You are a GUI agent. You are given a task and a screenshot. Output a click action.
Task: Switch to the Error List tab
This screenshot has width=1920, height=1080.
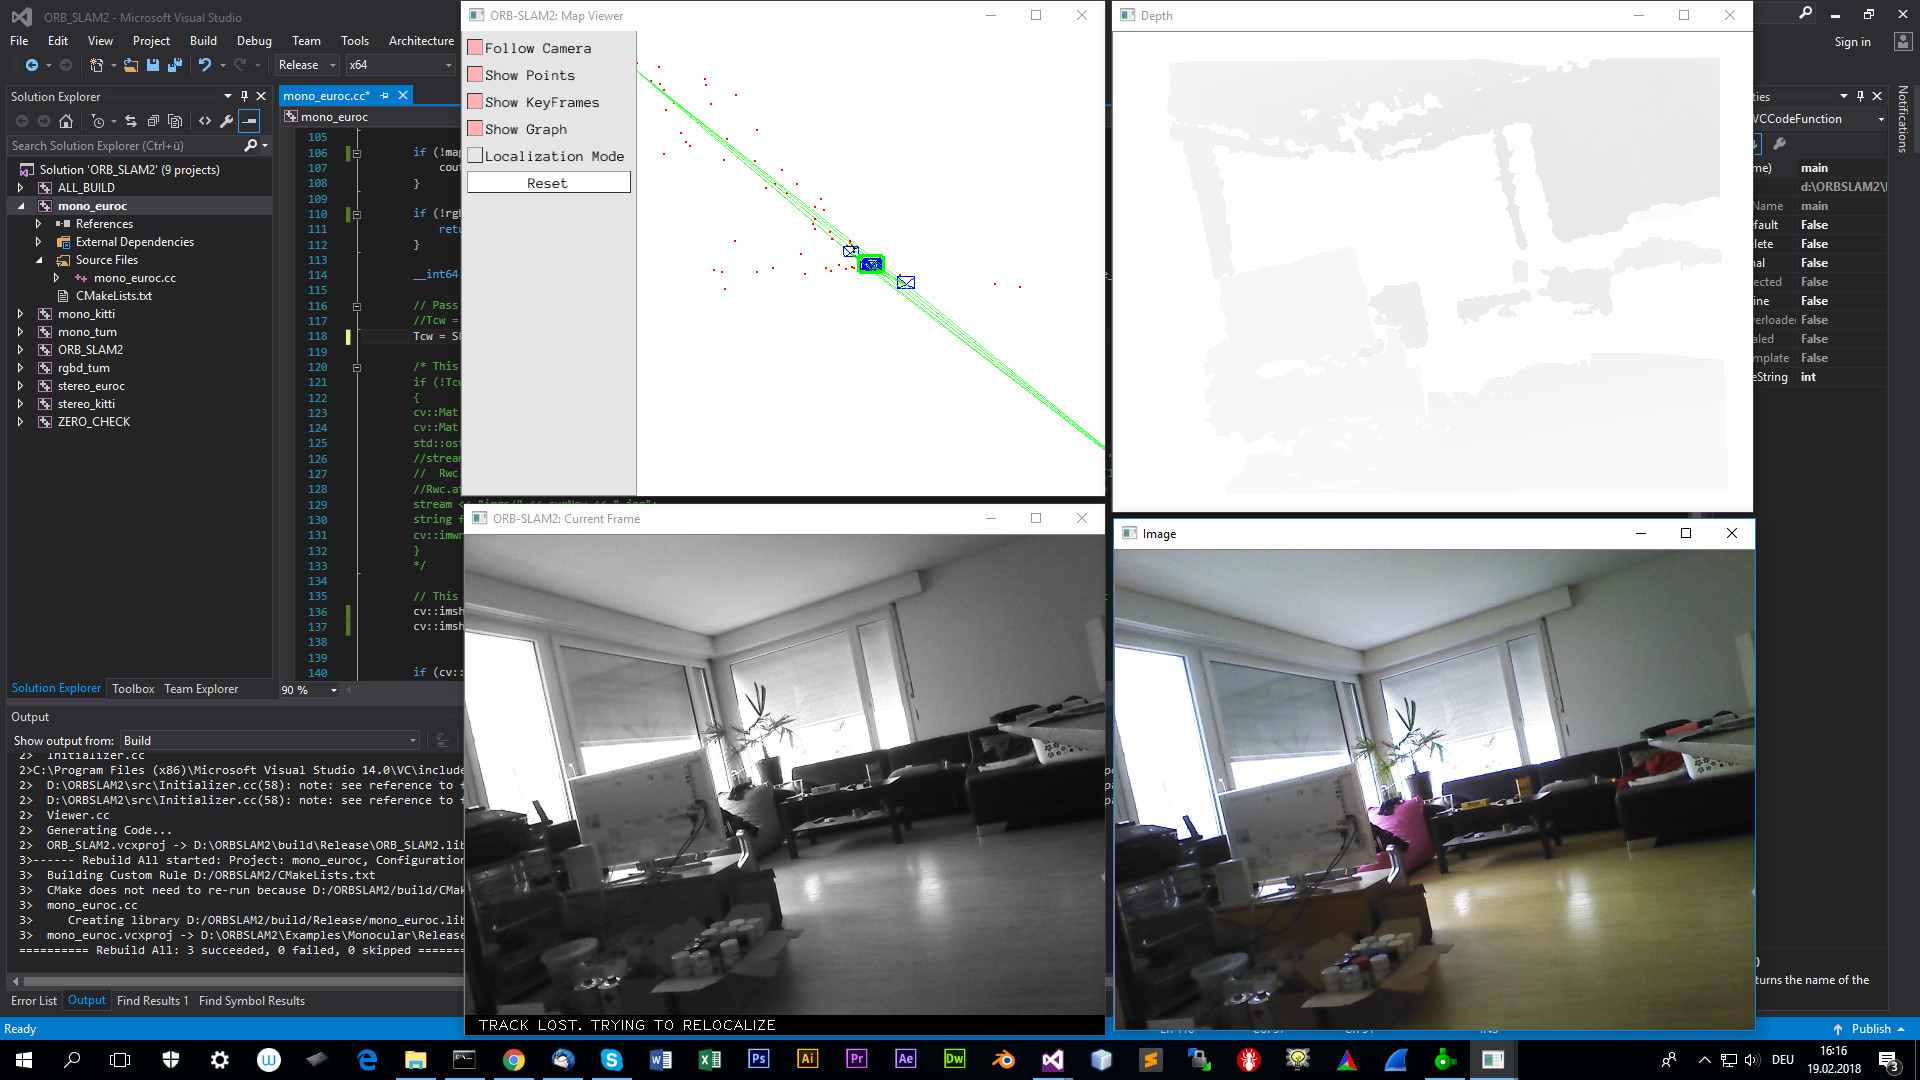pyautogui.click(x=34, y=1001)
